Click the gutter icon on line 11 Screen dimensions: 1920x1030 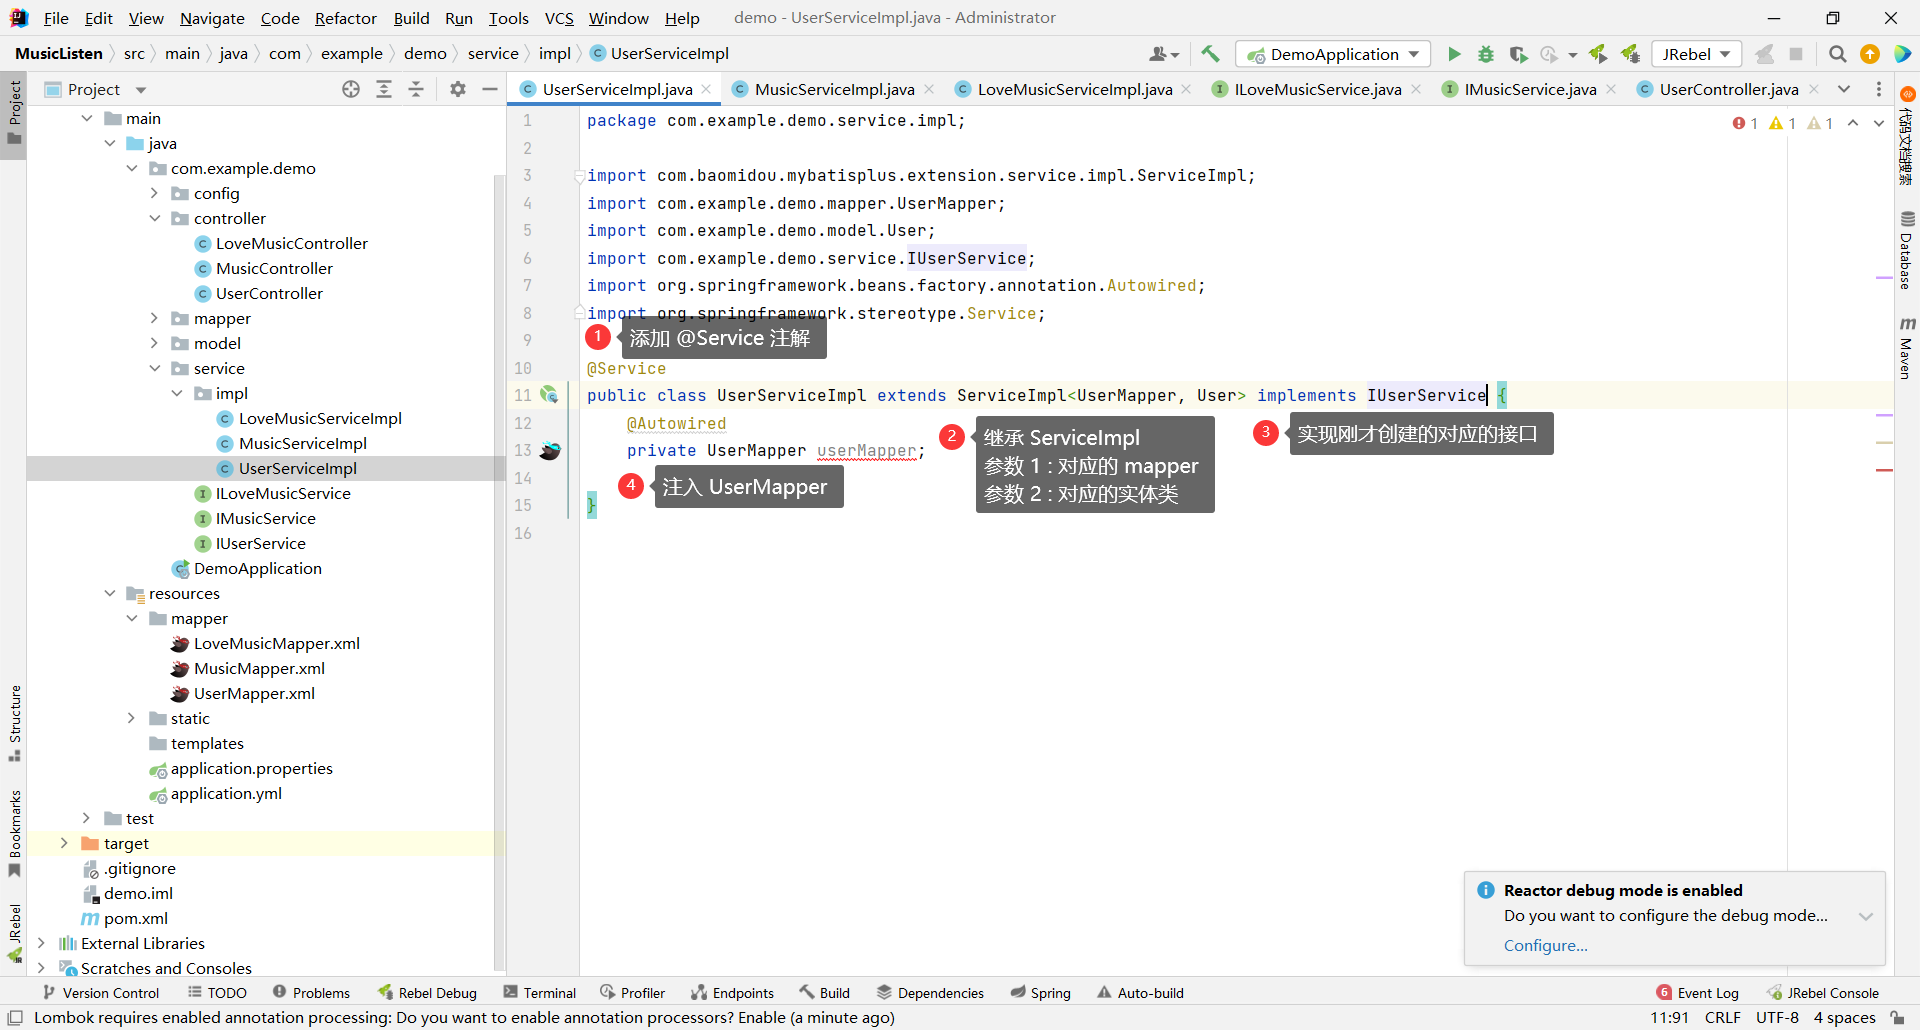click(549, 395)
